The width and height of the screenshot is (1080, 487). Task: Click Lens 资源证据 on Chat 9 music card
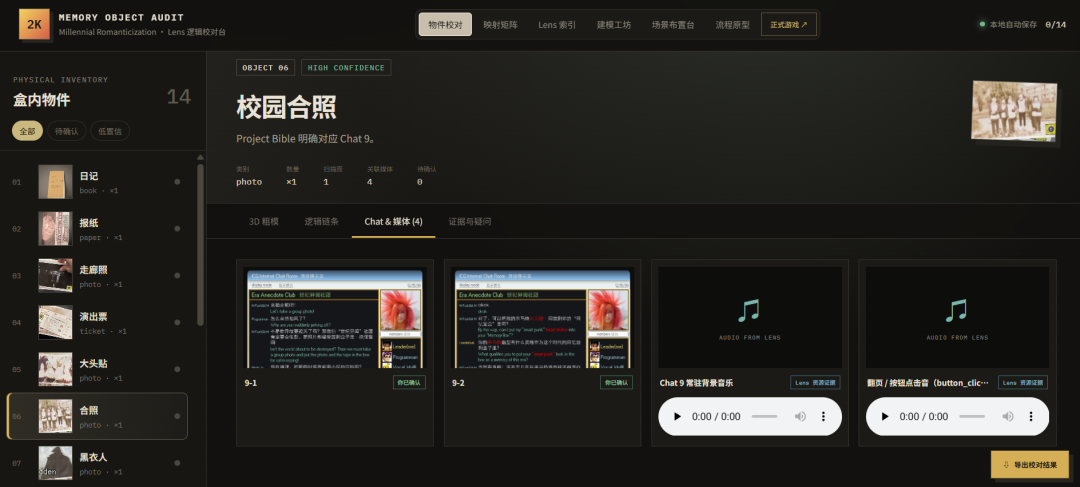click(x=816, y=382)
